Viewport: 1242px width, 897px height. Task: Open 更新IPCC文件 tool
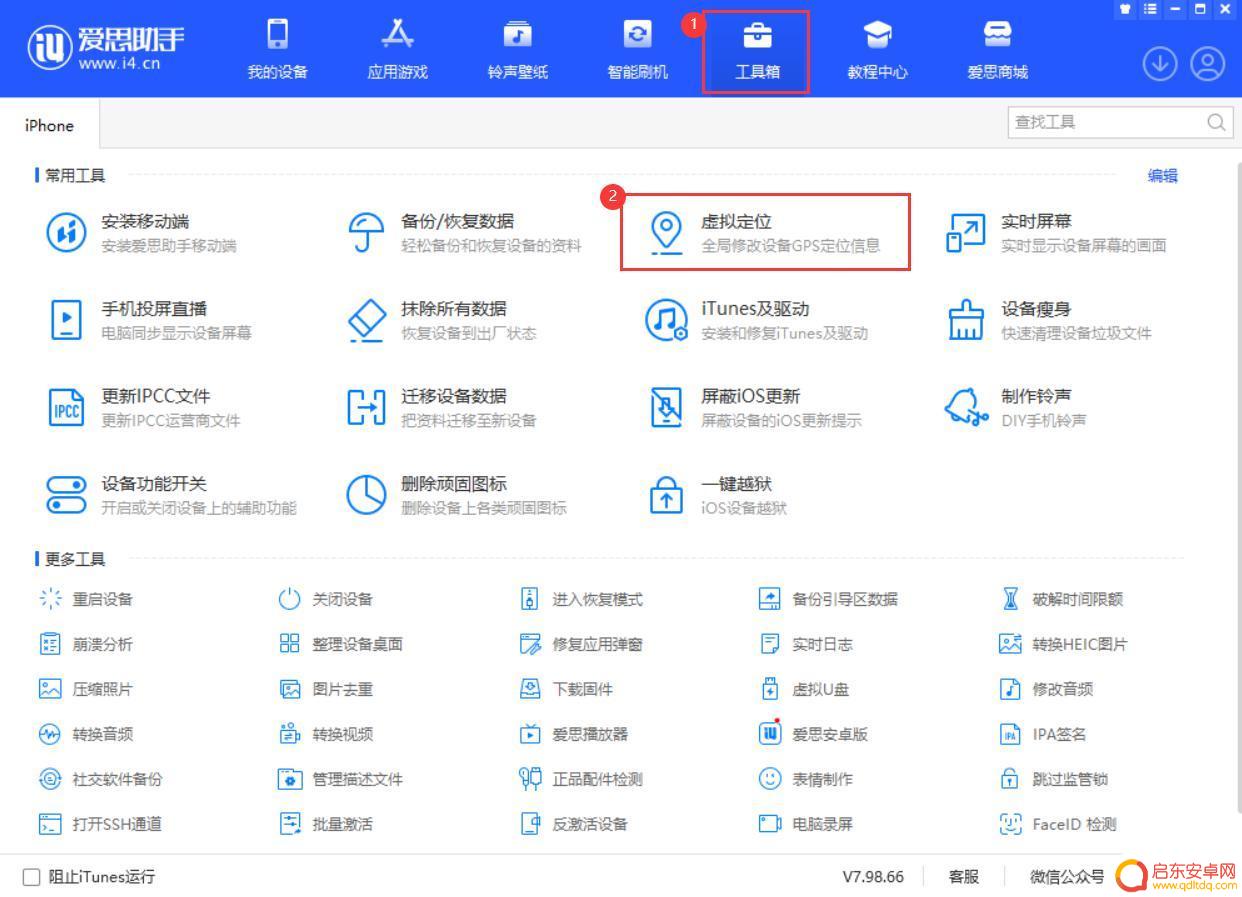[144, 408]
